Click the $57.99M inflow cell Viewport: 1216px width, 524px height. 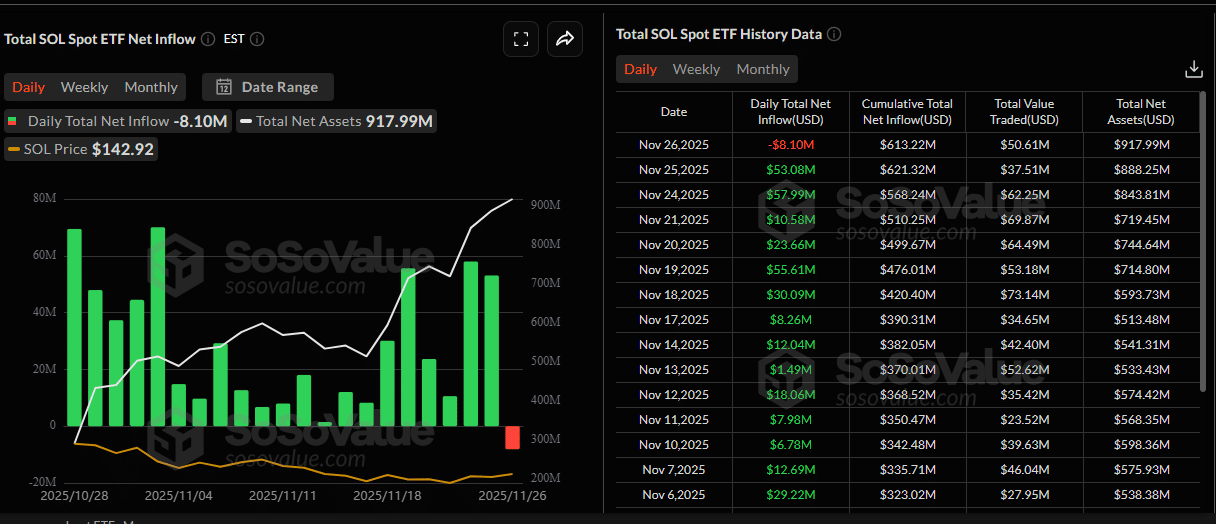791,195
